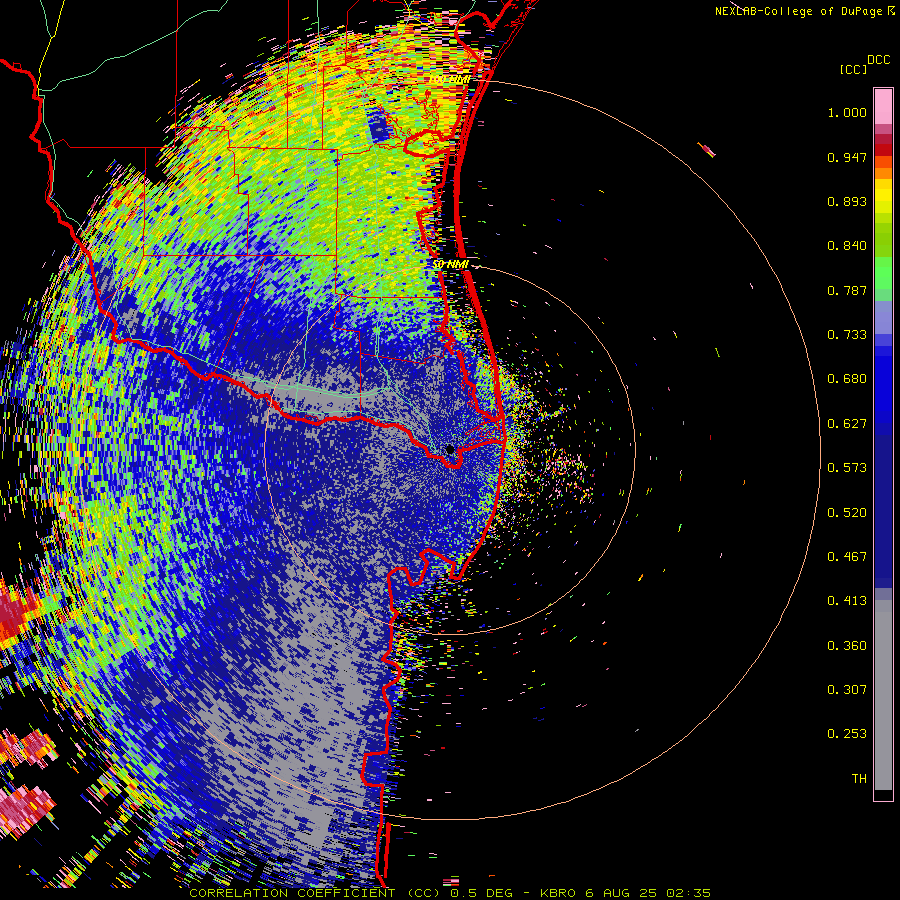
Task: Click the 0.520 scale value
Action: click(847, 513)
